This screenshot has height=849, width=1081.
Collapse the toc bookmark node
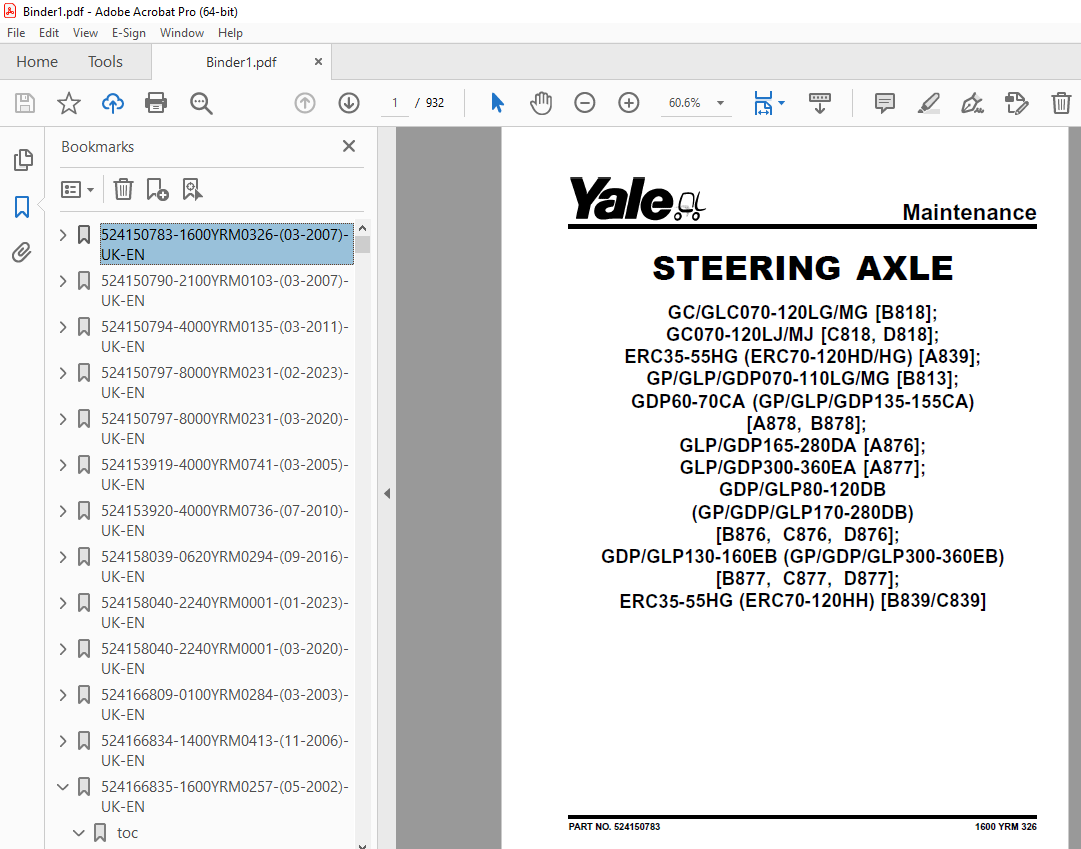point(79,833)
